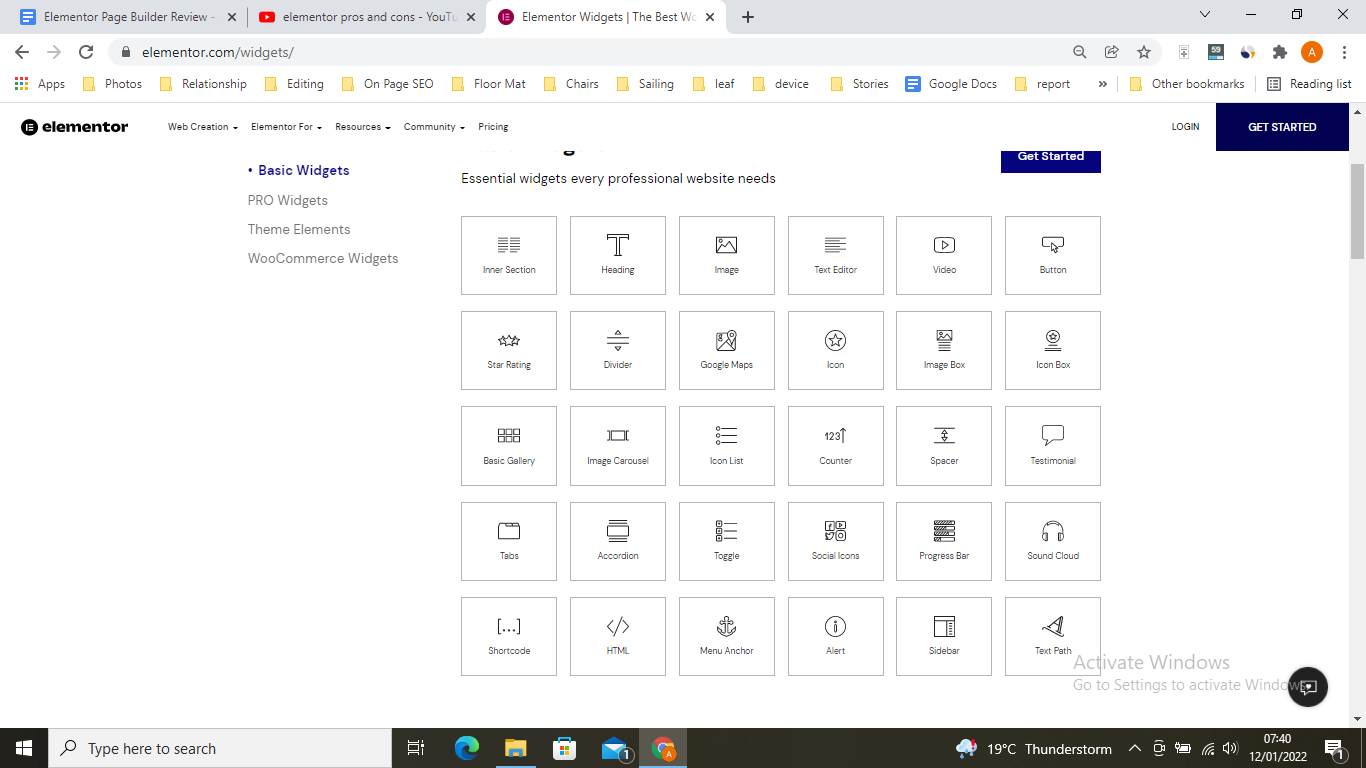
Task: Open the Sound Cloud widget
Action: pos(1053,541)
